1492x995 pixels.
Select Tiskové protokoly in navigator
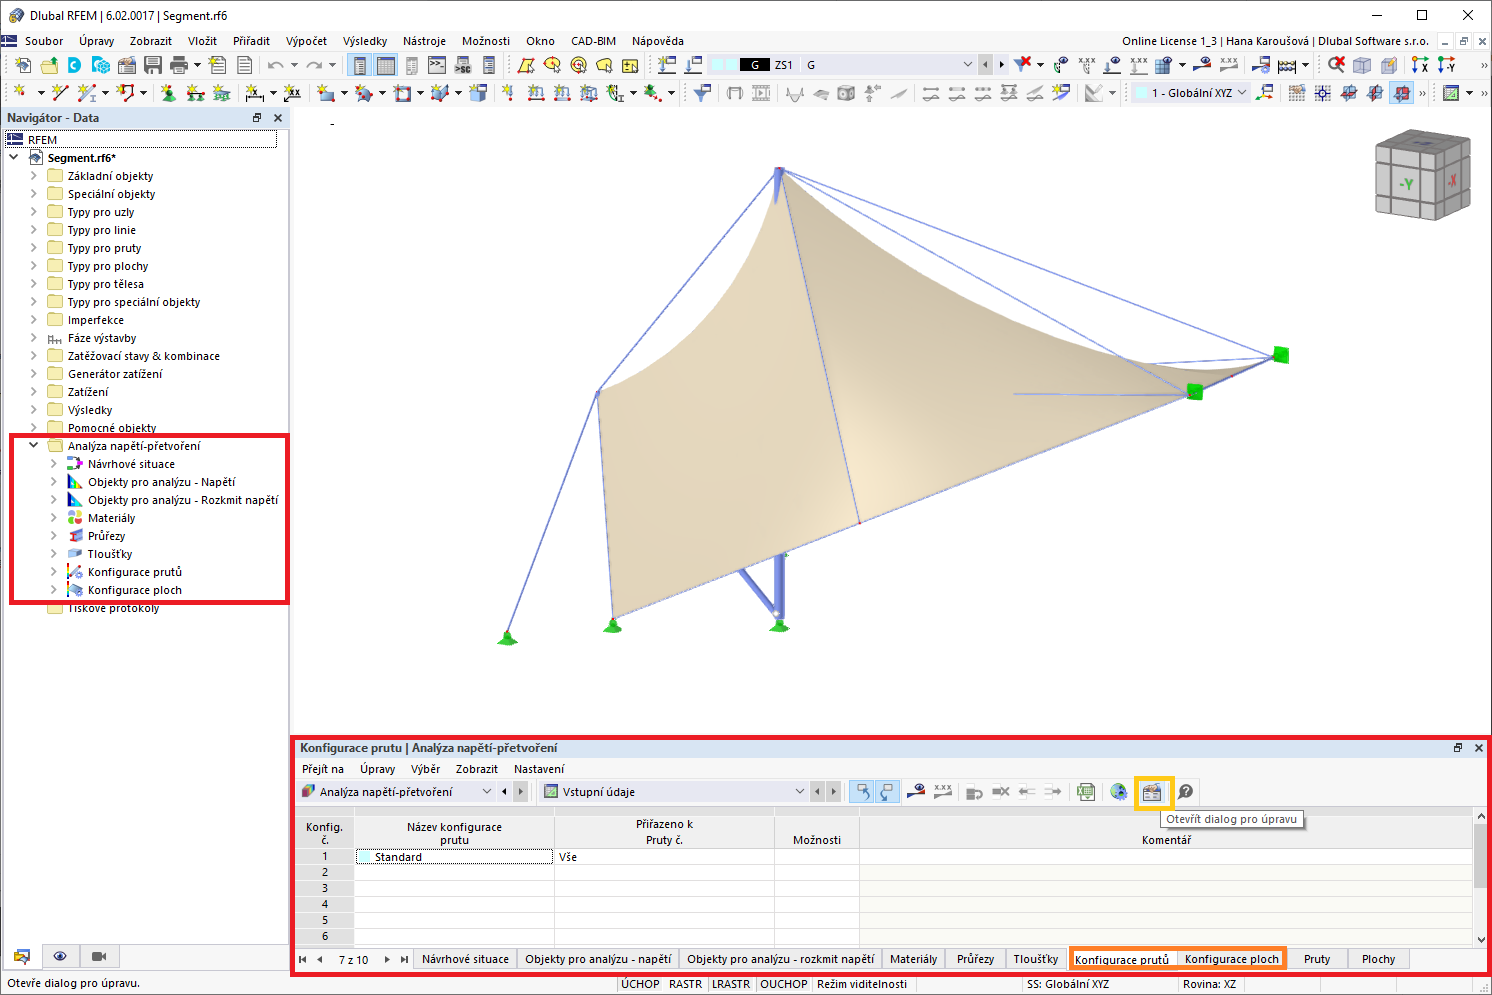point(113,608)
